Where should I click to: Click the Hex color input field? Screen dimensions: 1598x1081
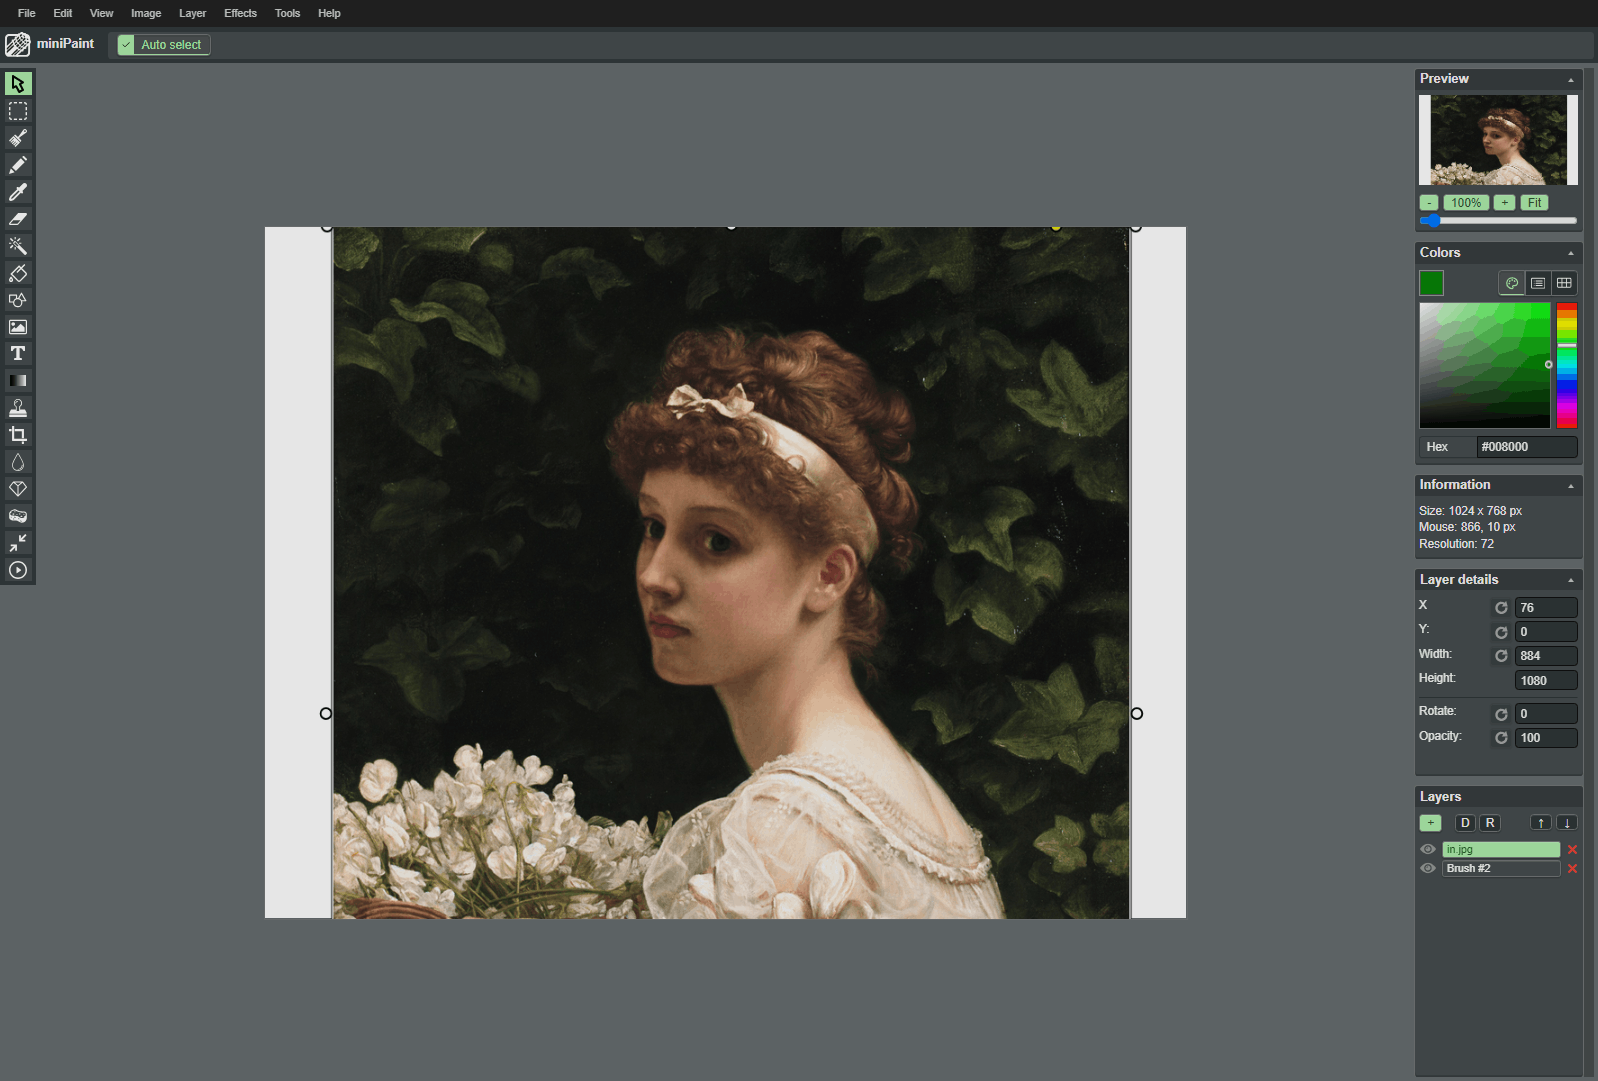[1526, 447]
